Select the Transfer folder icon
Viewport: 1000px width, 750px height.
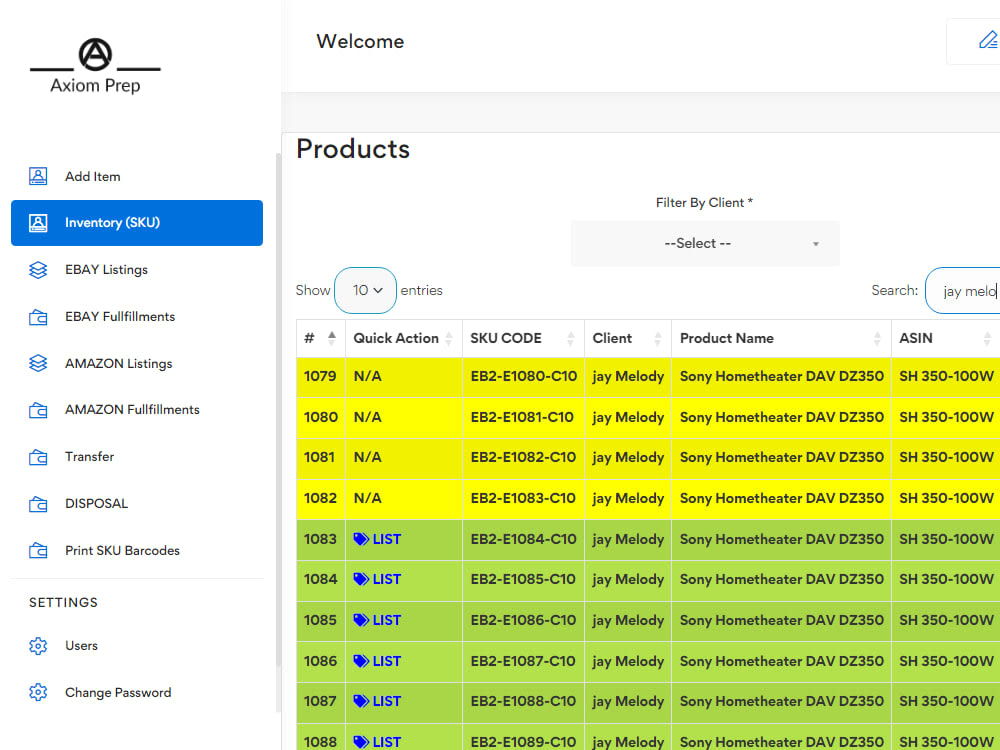37,457
